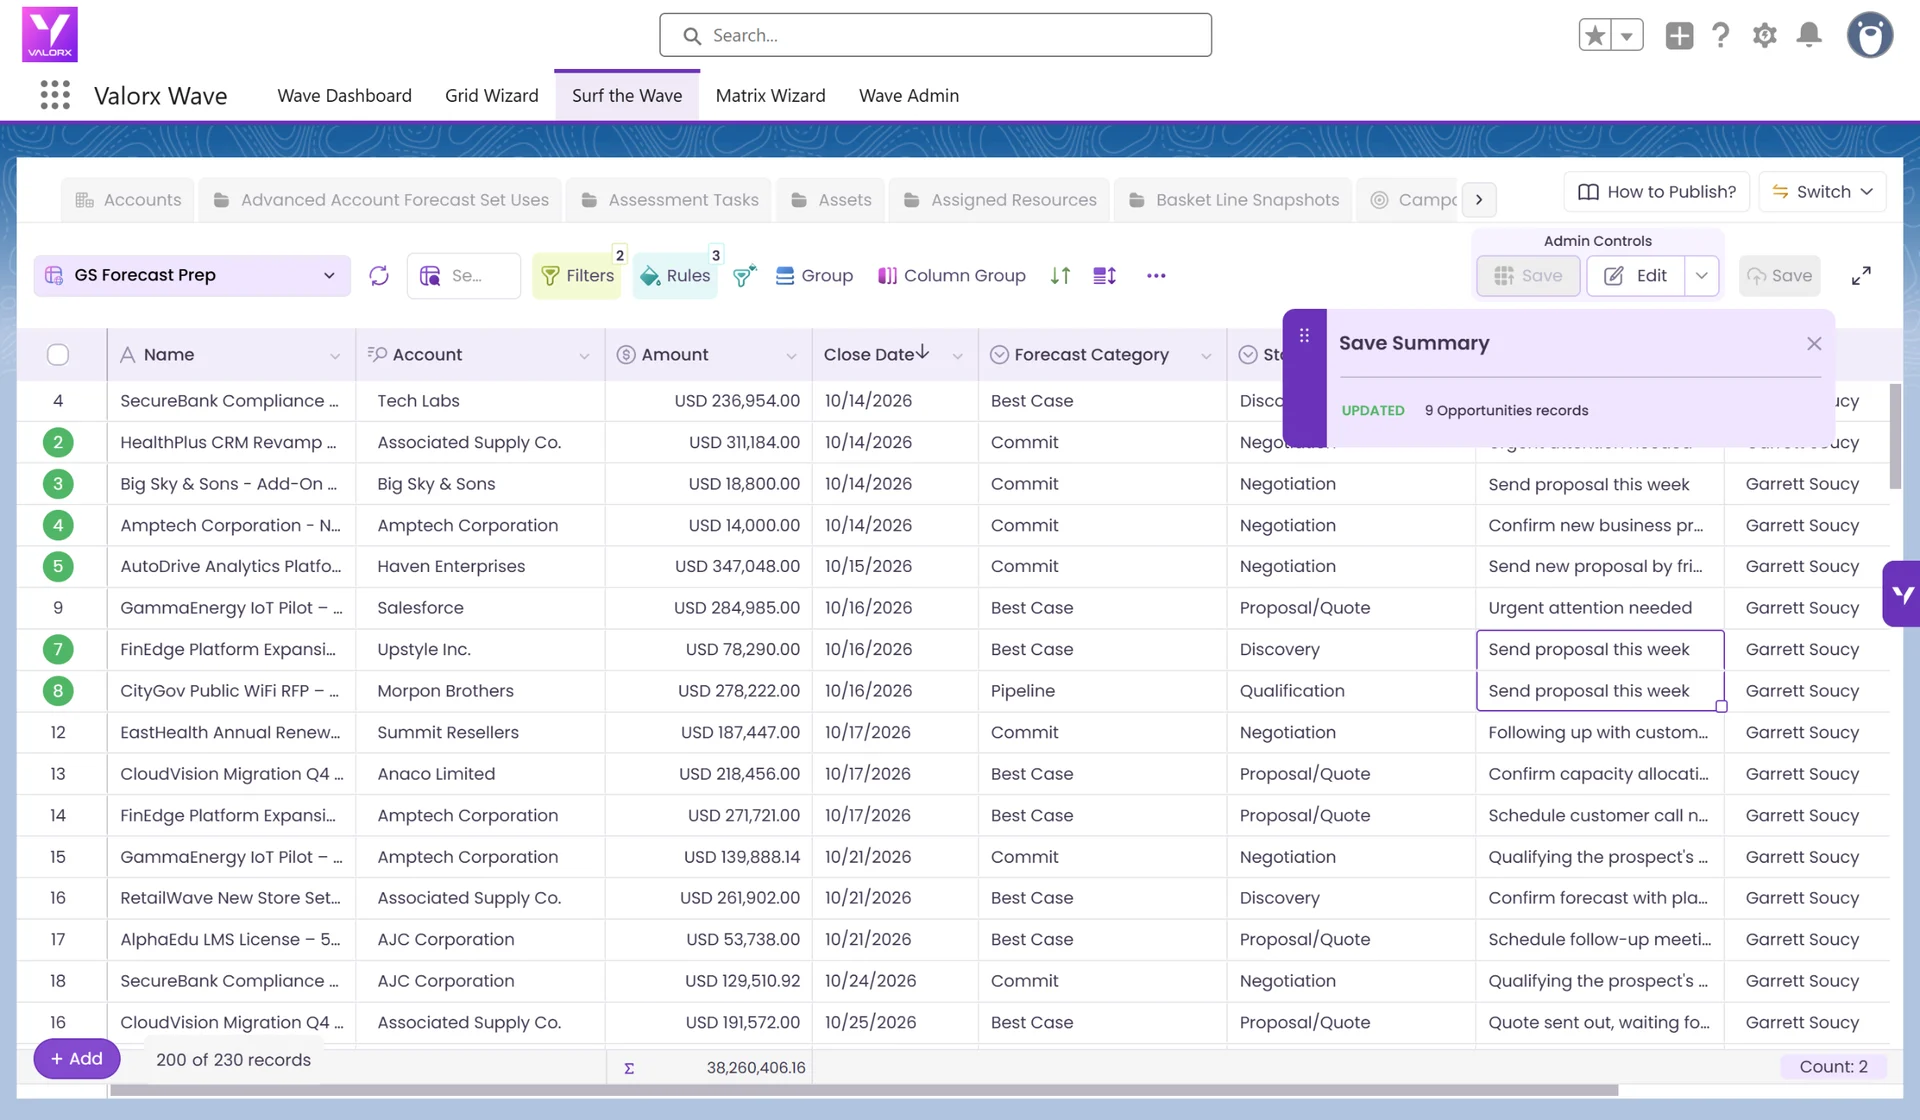
Task: Open the Valorx side panel tab
Action: [x=1902, y=594]
